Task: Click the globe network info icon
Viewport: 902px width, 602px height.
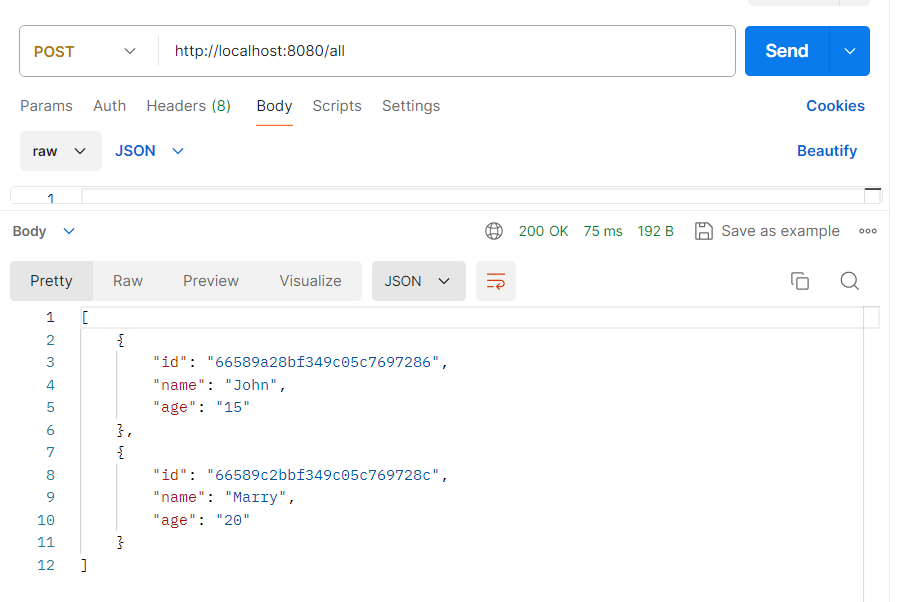Action: [x=494, y=231]
